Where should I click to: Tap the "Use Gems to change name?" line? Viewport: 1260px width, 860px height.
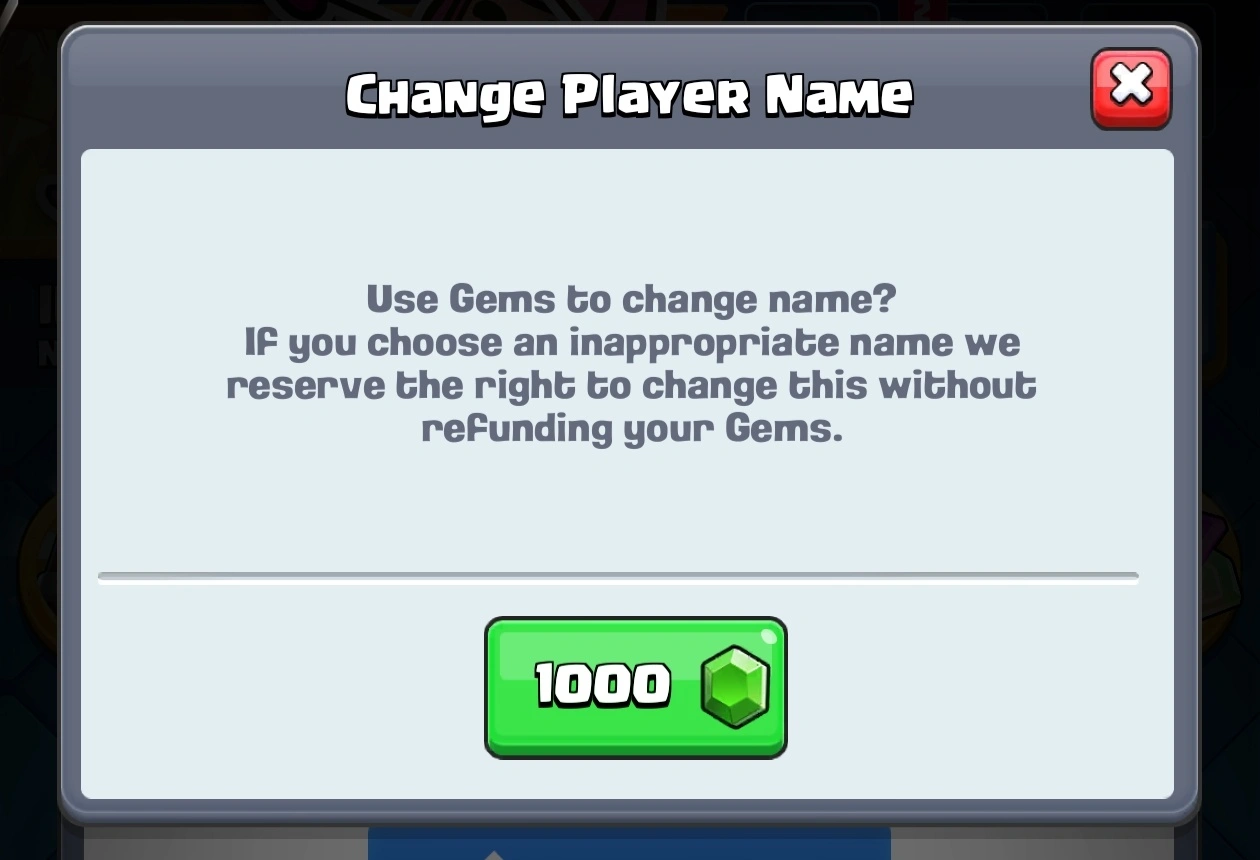[x=631, y=299]
